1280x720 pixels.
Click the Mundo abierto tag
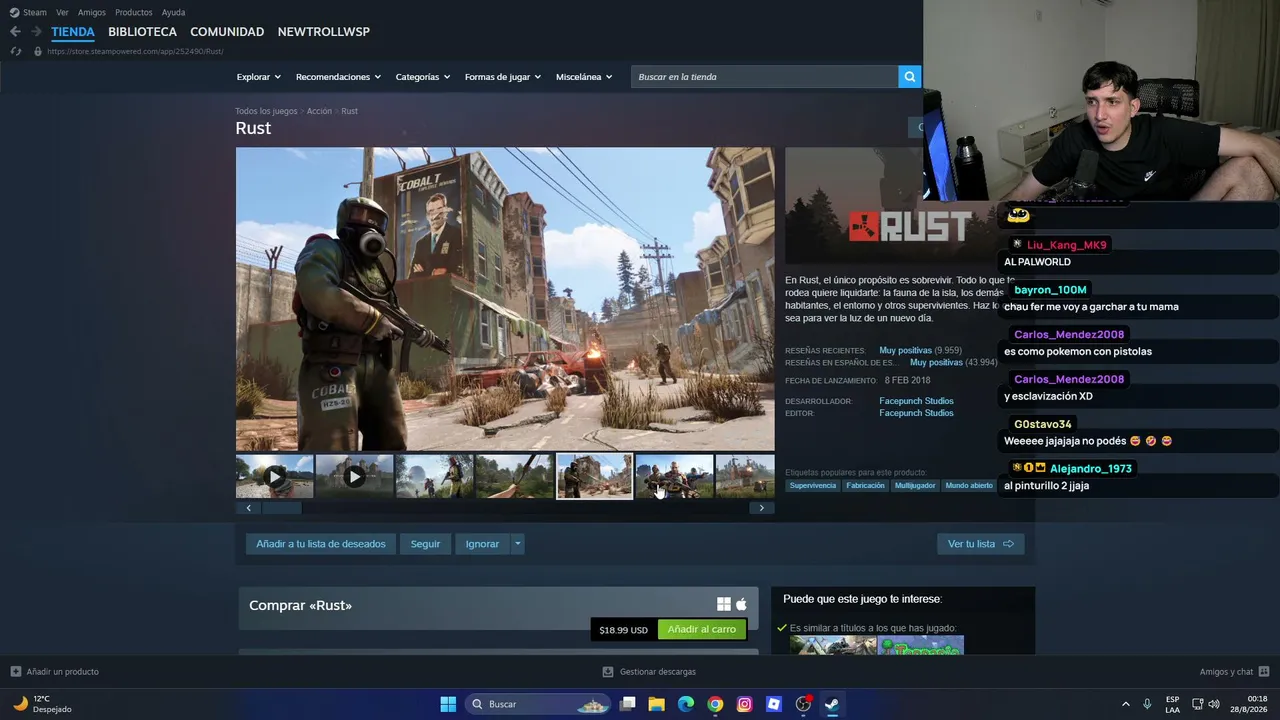[969, 486]
